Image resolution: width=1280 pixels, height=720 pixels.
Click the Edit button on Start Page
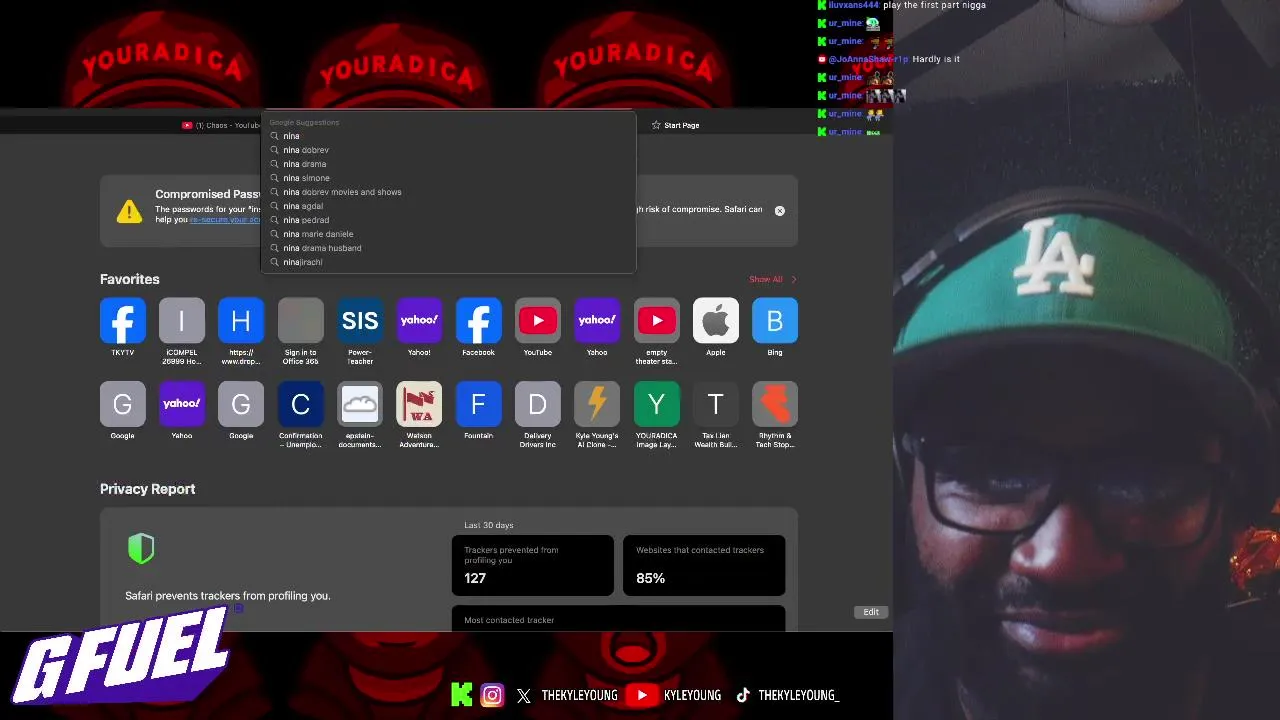[x=871, y=612]
